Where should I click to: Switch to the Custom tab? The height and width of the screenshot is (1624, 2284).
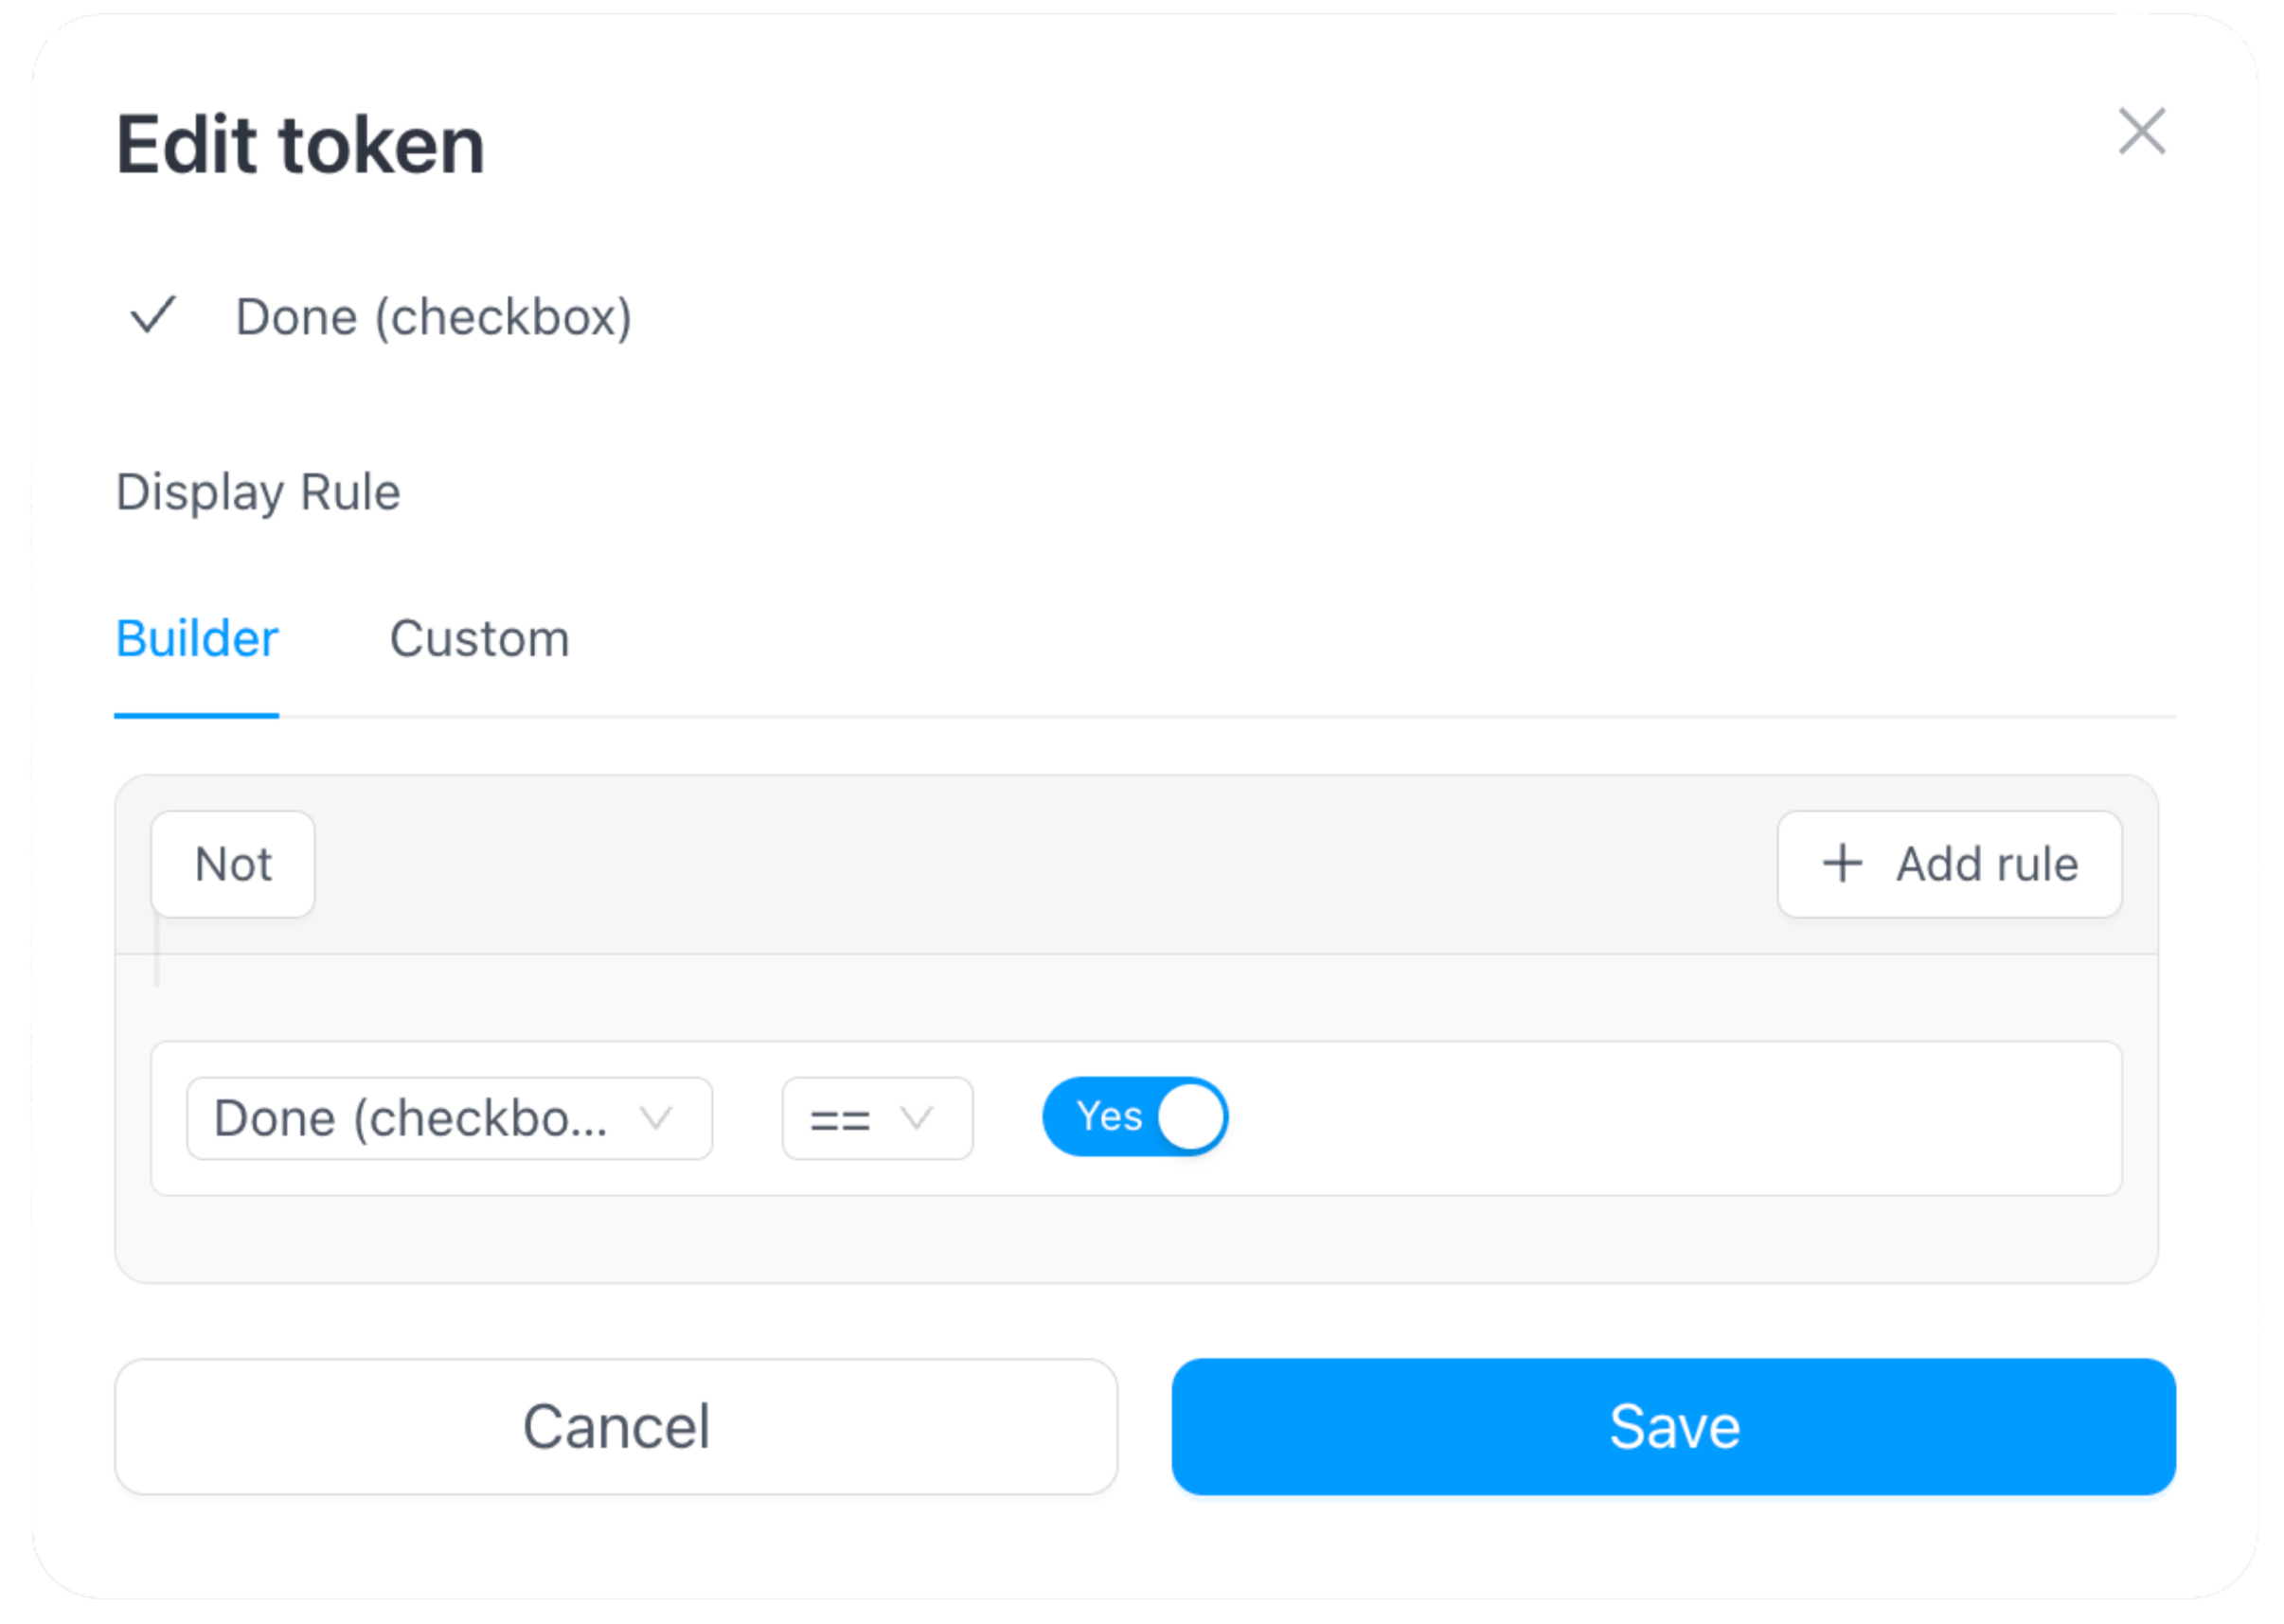[479, 639]
